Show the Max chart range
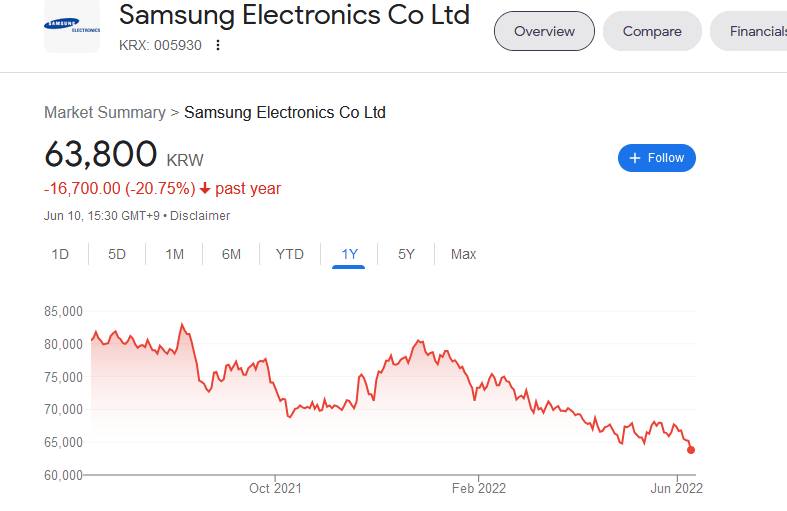This screenshot has height=511, width=787. 463,254
